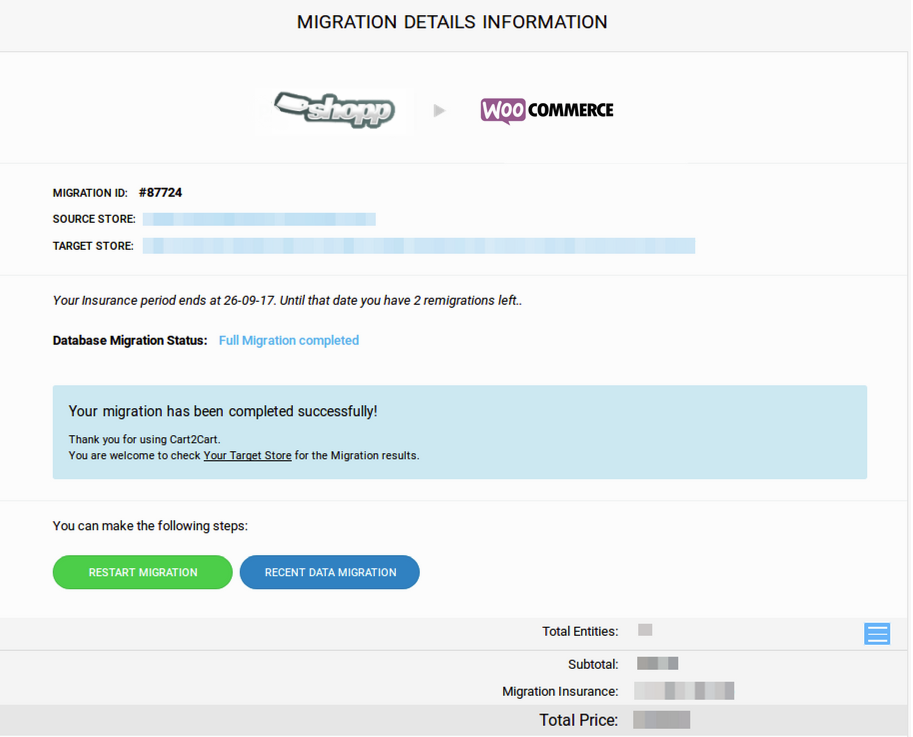Screen dimensions: 913x737
Task: Click the Total Price label
Action: [x=579, y=720]
